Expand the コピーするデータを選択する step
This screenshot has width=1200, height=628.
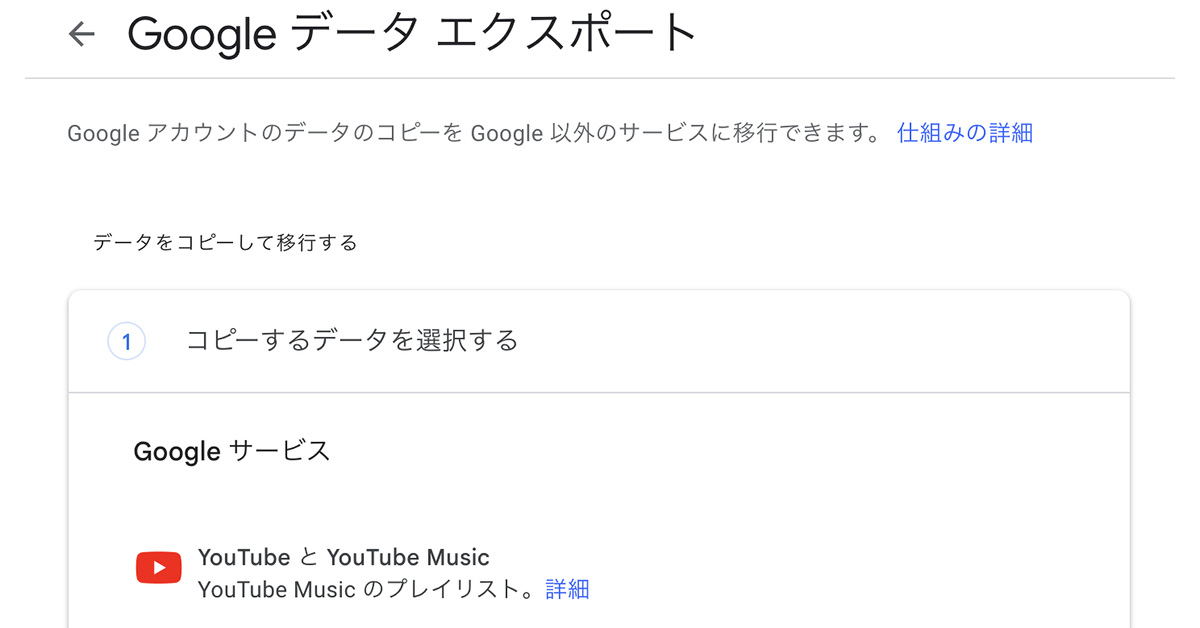pos(352,341)
